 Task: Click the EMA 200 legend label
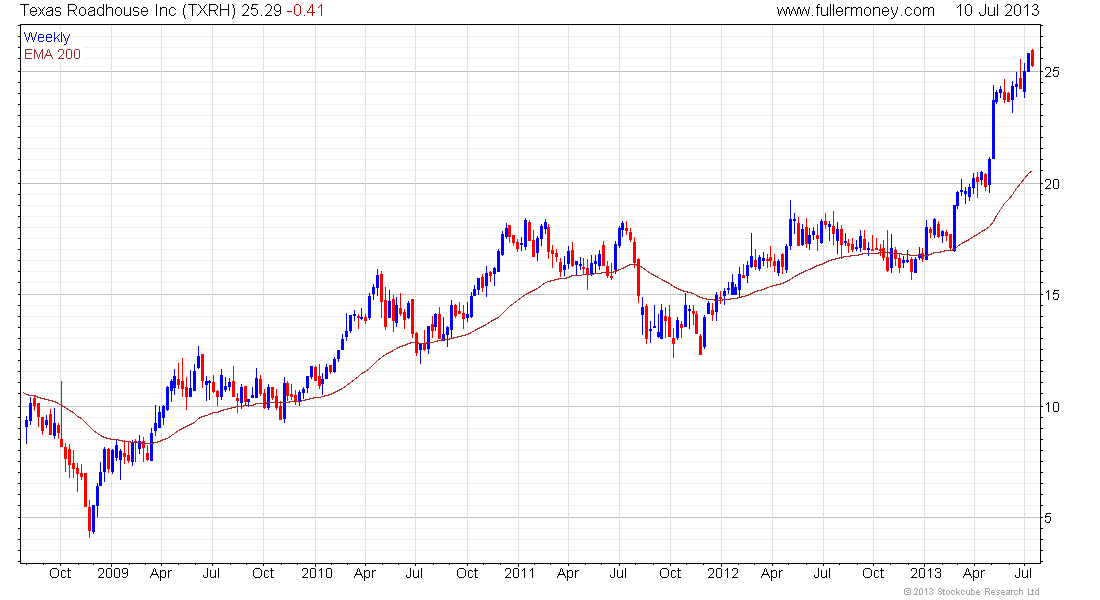tap(52, 54)
